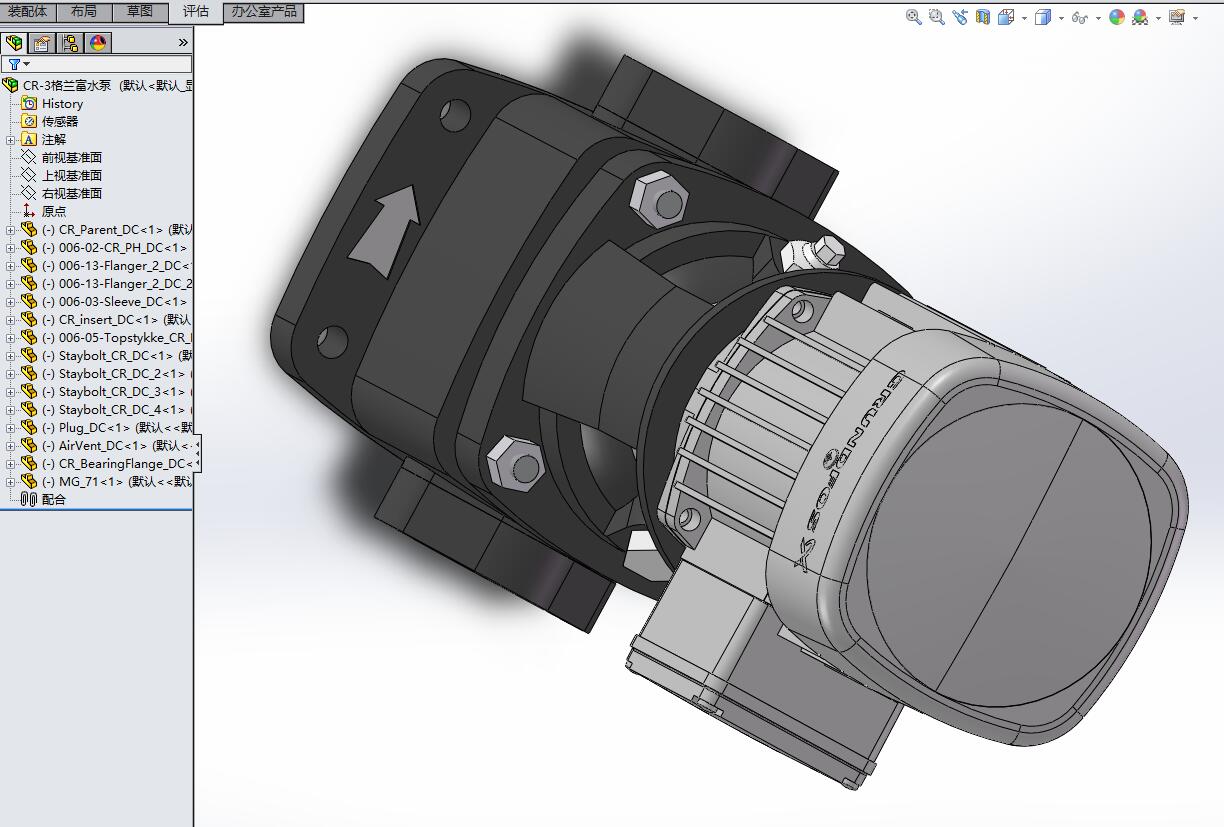The height and width of the screenshot is (827, 1224).
Task: Open the Display Style dropdown arrow
Action: pos(1060,18)
